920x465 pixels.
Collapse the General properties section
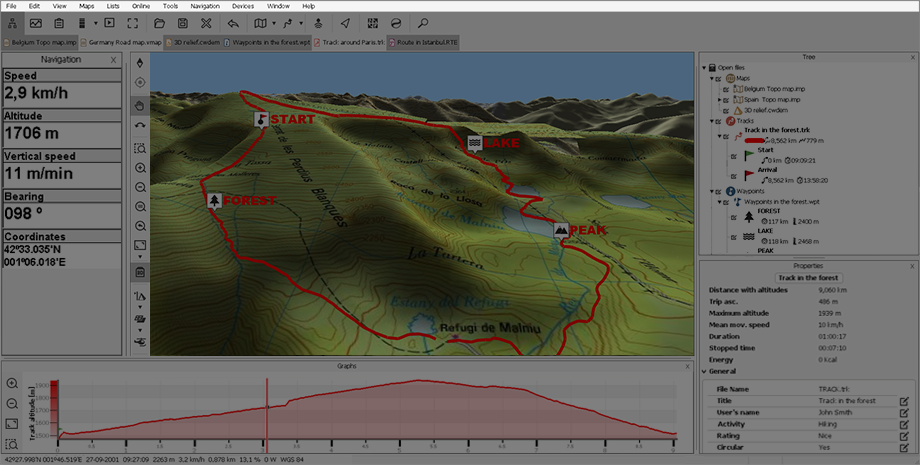704,371
